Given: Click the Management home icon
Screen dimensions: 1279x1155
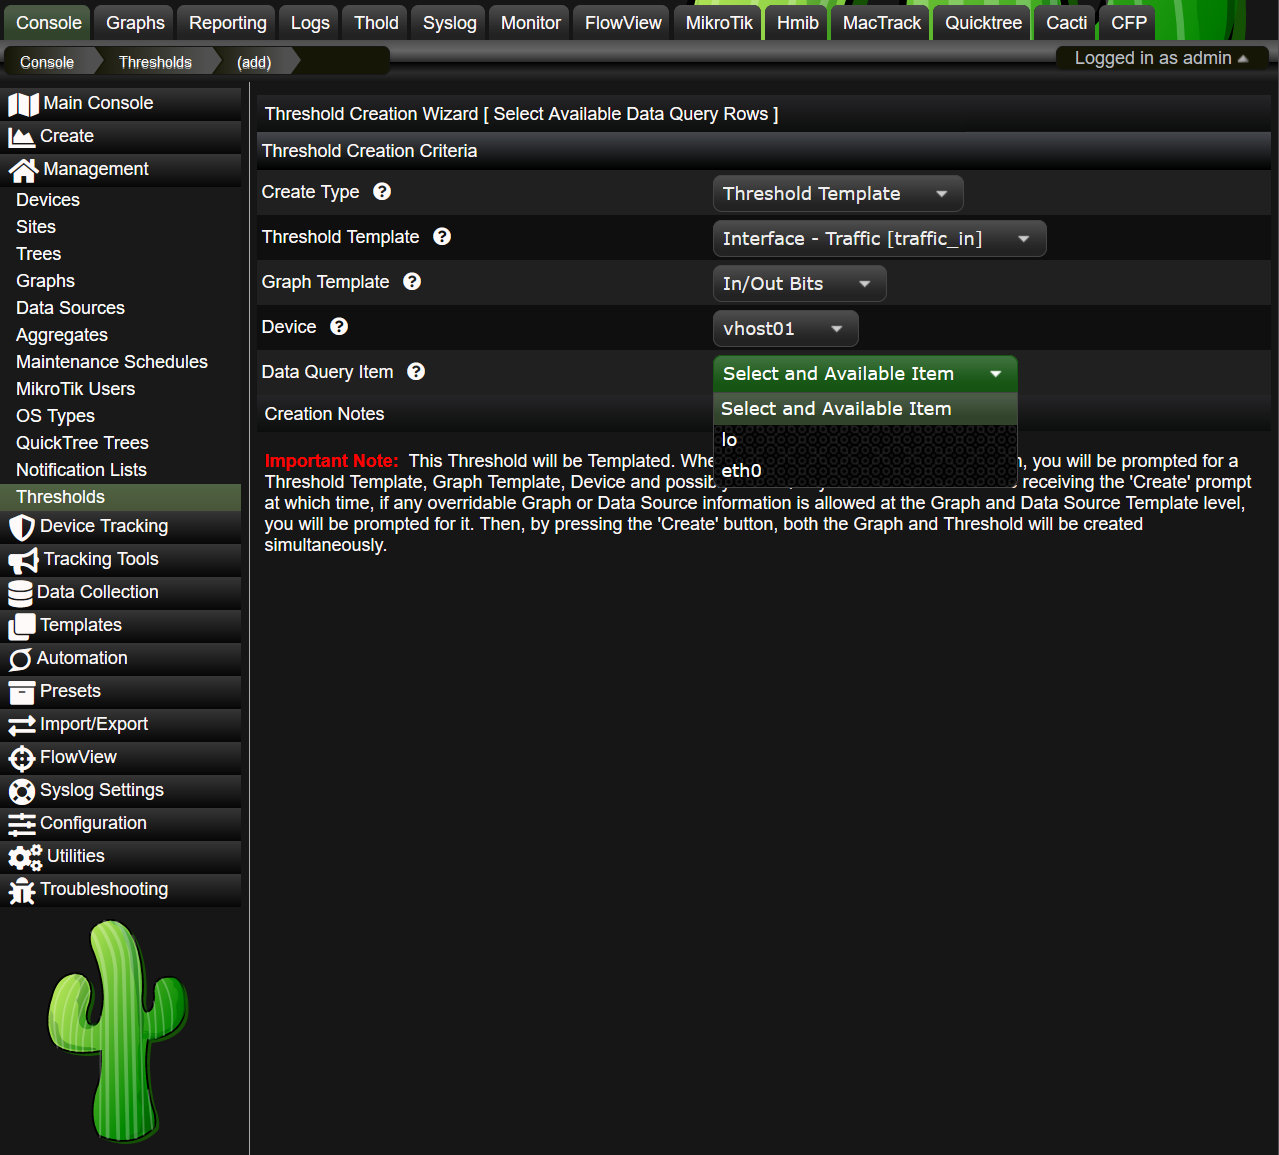Looking at the screenshot, I should (x=23, y=170).
